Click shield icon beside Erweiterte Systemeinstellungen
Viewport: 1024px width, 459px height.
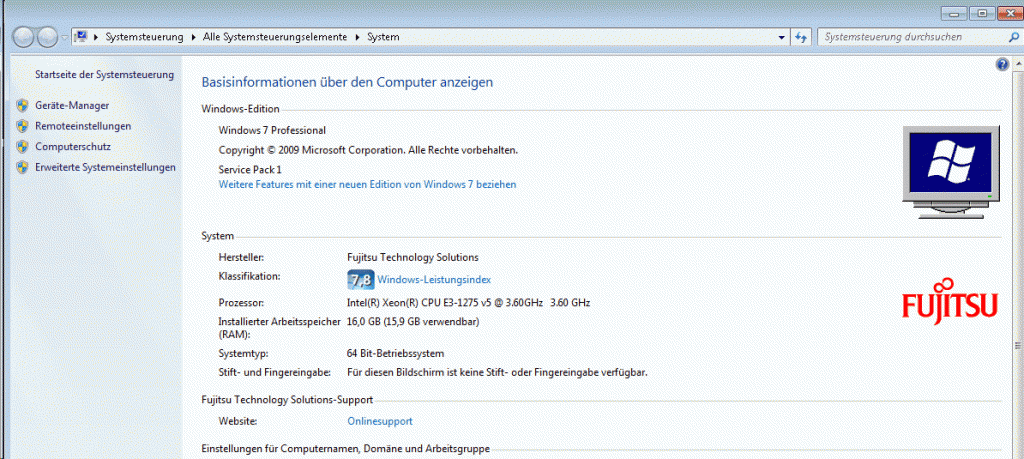pyautogui.click(x=23, y=168)
